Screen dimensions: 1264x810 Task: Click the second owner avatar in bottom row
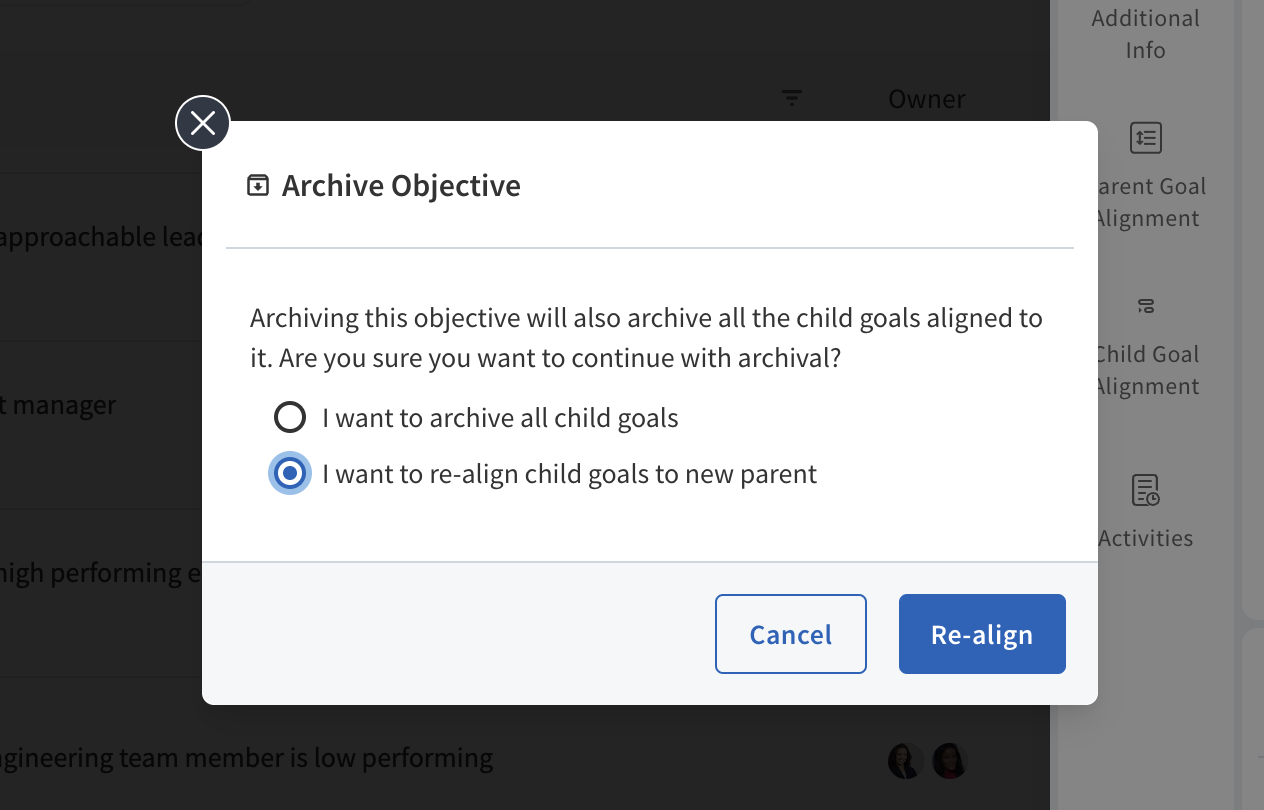click(x=949, y=761)
